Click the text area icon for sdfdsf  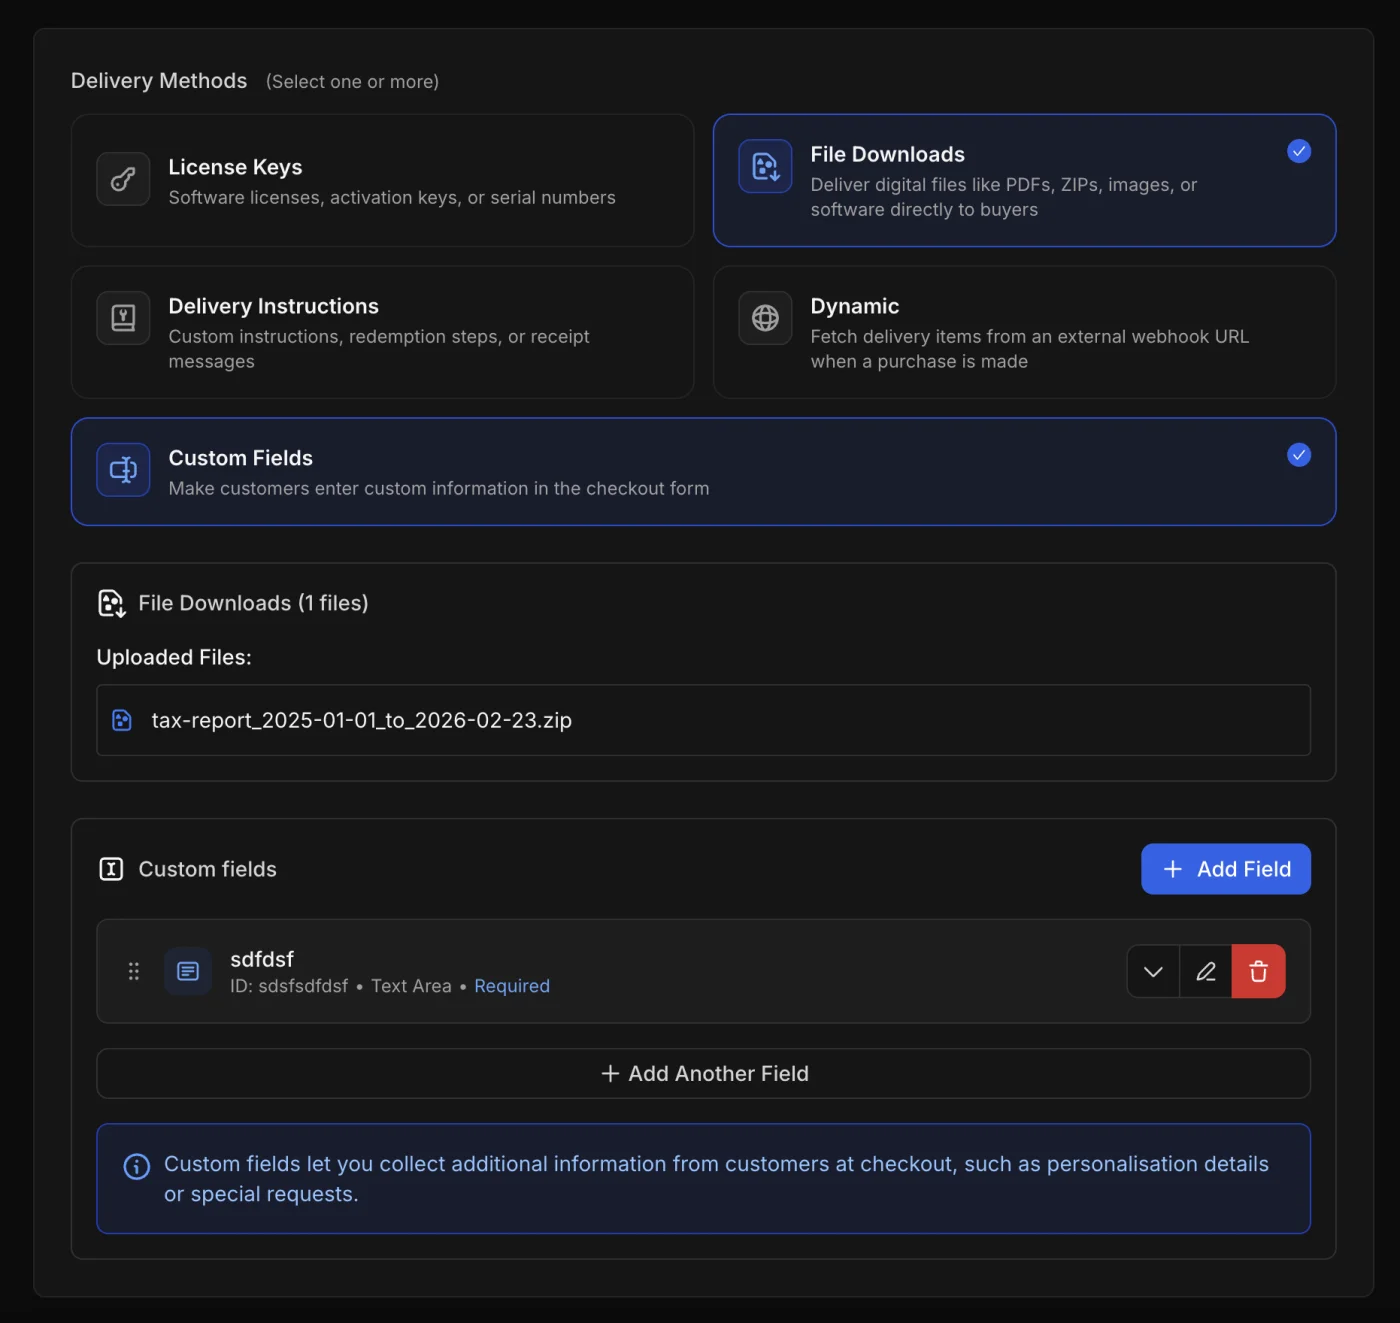pos(188,971)
